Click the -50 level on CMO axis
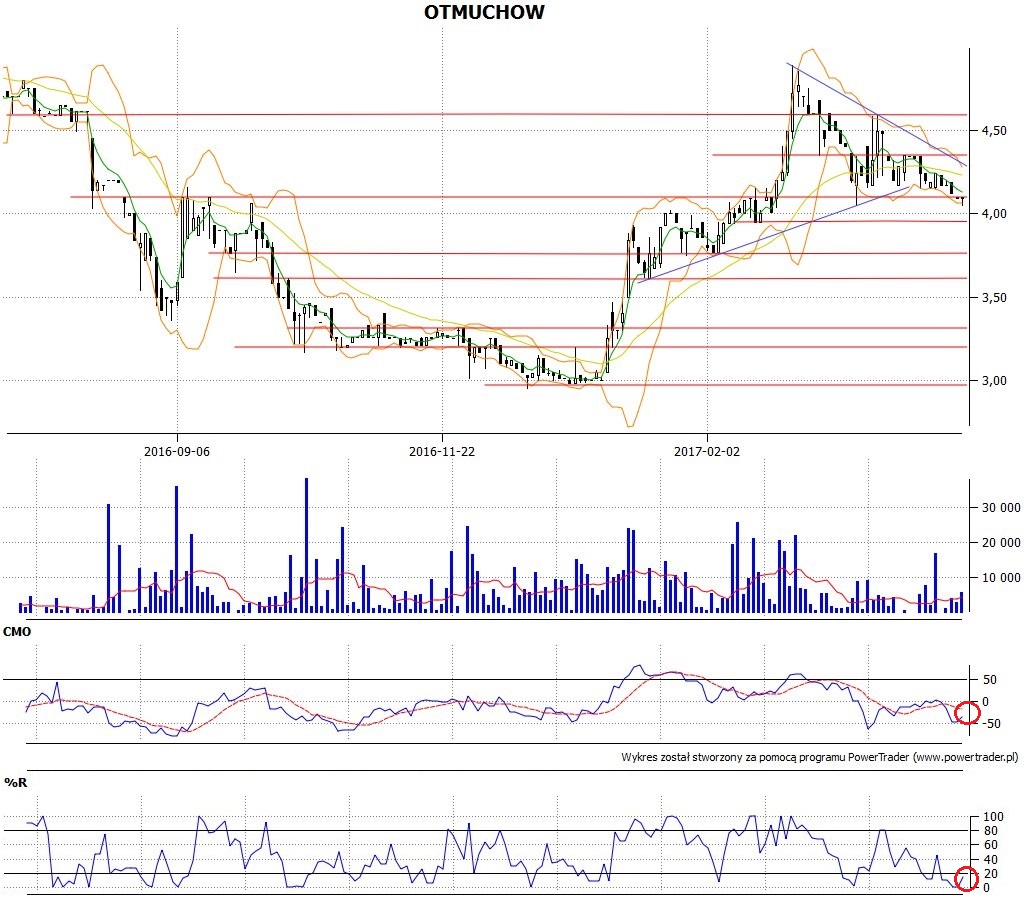Viewport: 1024px width, 897px height. 990,723
